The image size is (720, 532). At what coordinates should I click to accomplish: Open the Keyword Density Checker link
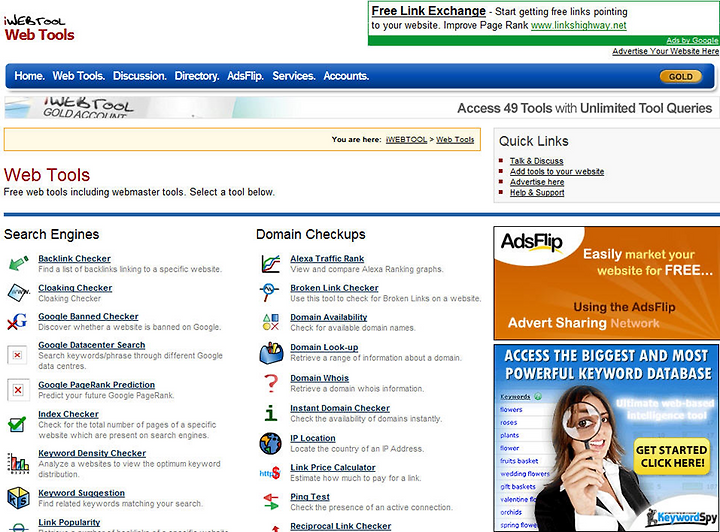point(92,453)
